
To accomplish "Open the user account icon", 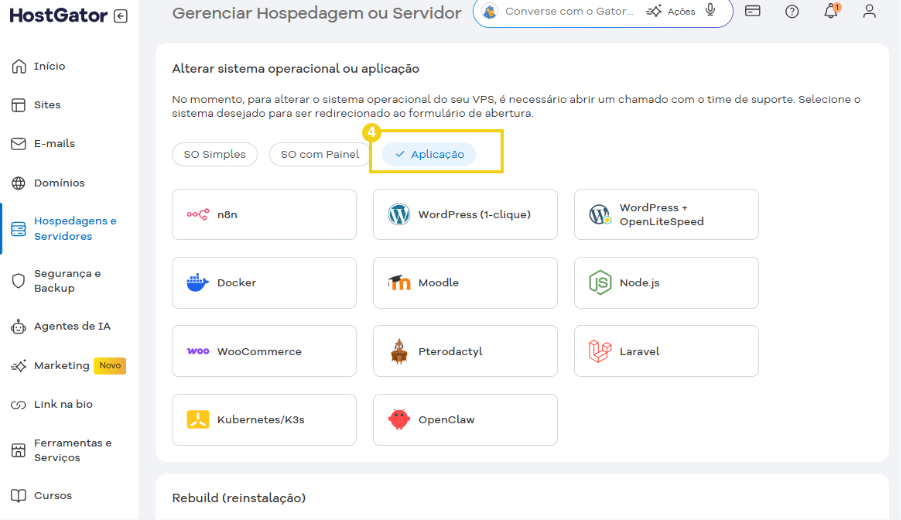I will coord(869,11).
